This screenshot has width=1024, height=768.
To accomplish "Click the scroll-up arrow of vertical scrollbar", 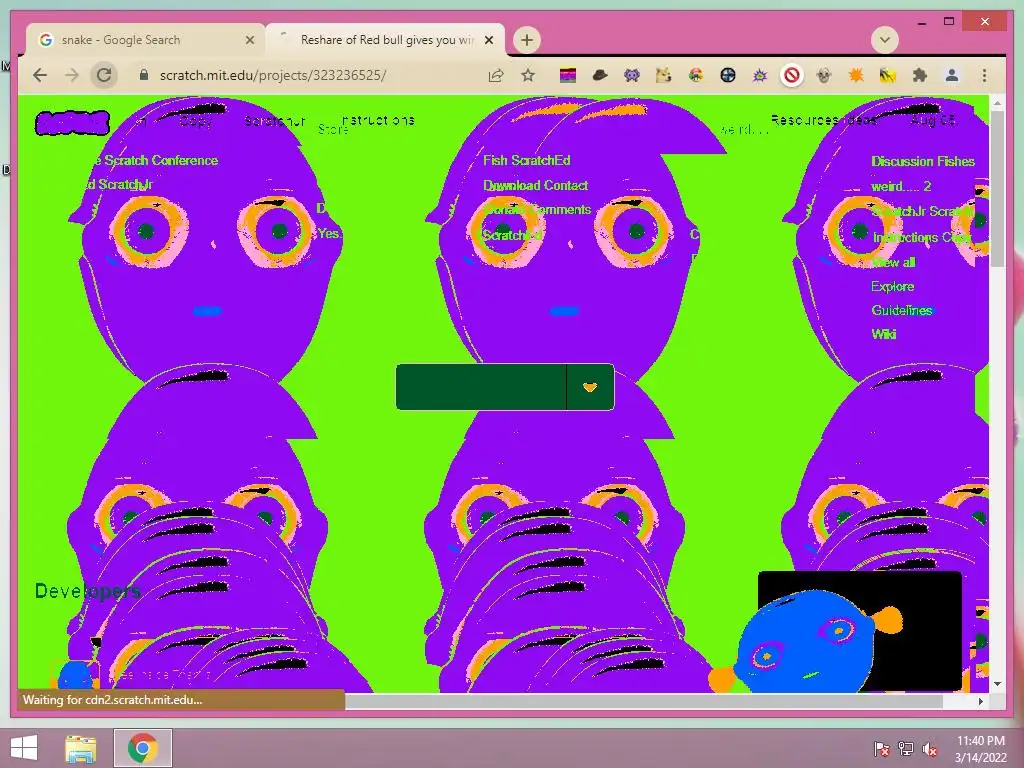I will (997, 103).
